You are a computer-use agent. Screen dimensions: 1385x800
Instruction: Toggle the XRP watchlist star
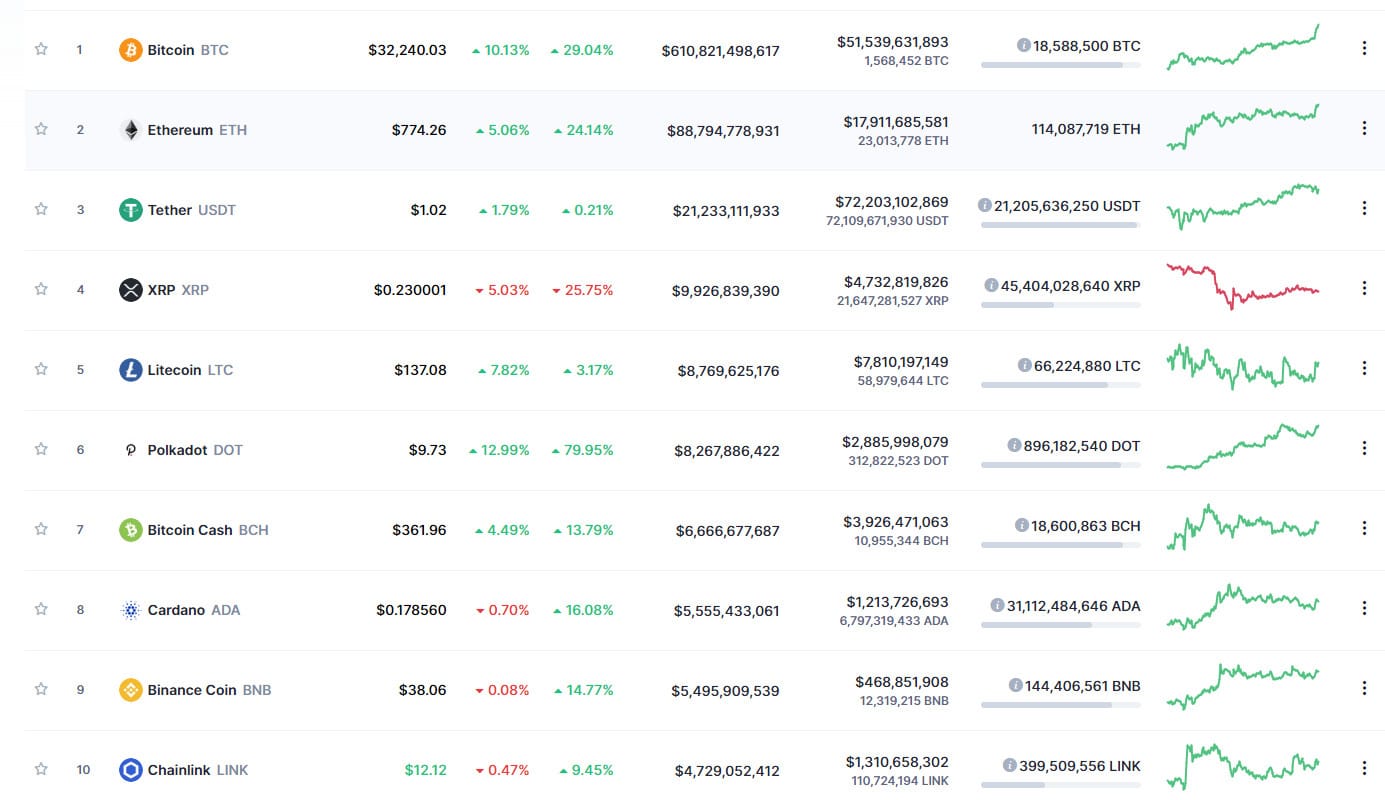point(41,289)
